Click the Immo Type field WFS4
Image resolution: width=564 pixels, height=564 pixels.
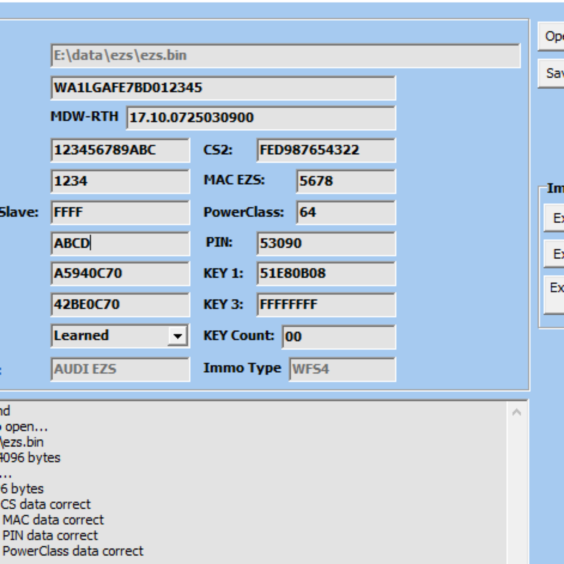click(342, 369)
